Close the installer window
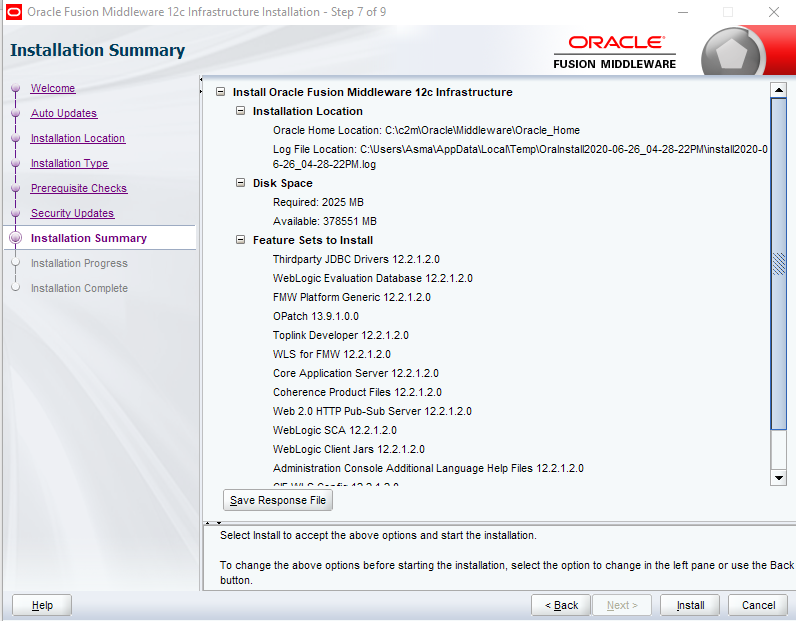The width and height of the screenshot is (796, 621). point(774,12)
